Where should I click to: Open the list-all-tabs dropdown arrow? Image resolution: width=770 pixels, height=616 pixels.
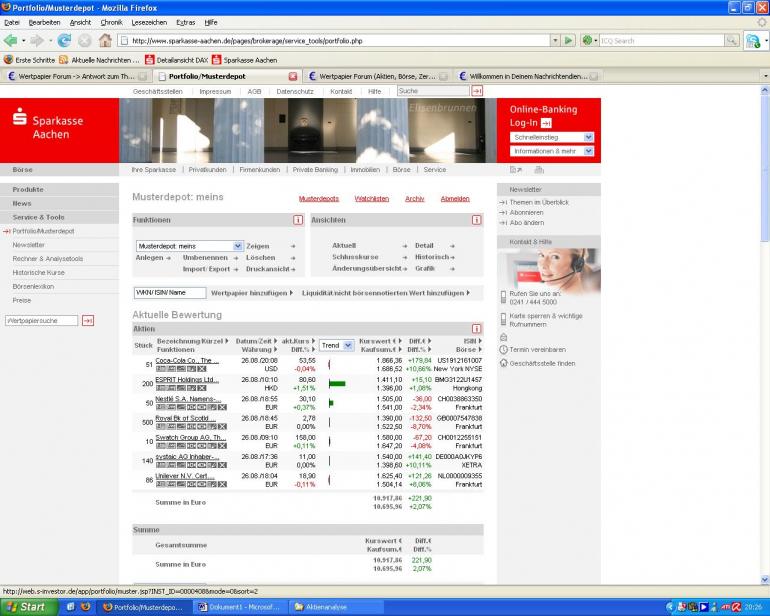click(765, 76)
